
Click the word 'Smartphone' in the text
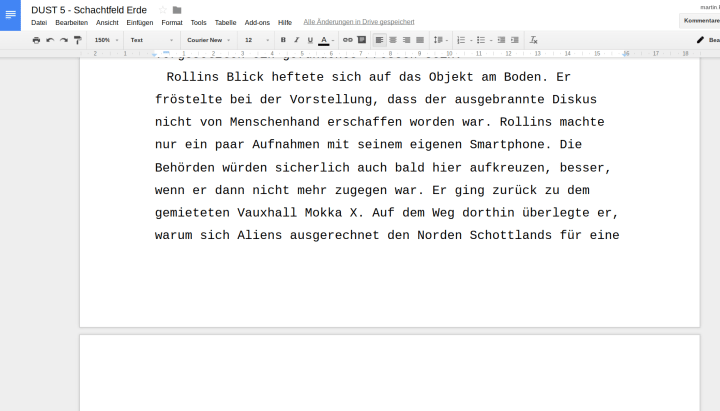(506, 145)
